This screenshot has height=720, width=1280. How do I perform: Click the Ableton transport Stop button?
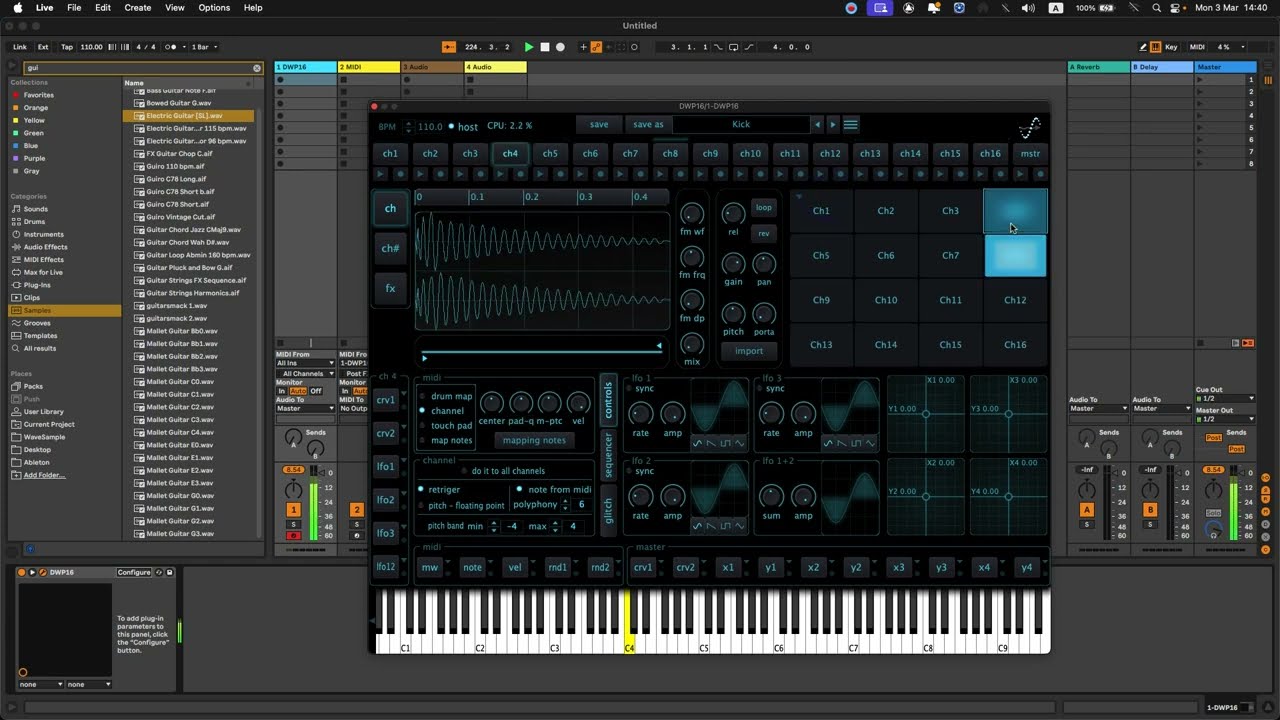[x=545, y=47]
